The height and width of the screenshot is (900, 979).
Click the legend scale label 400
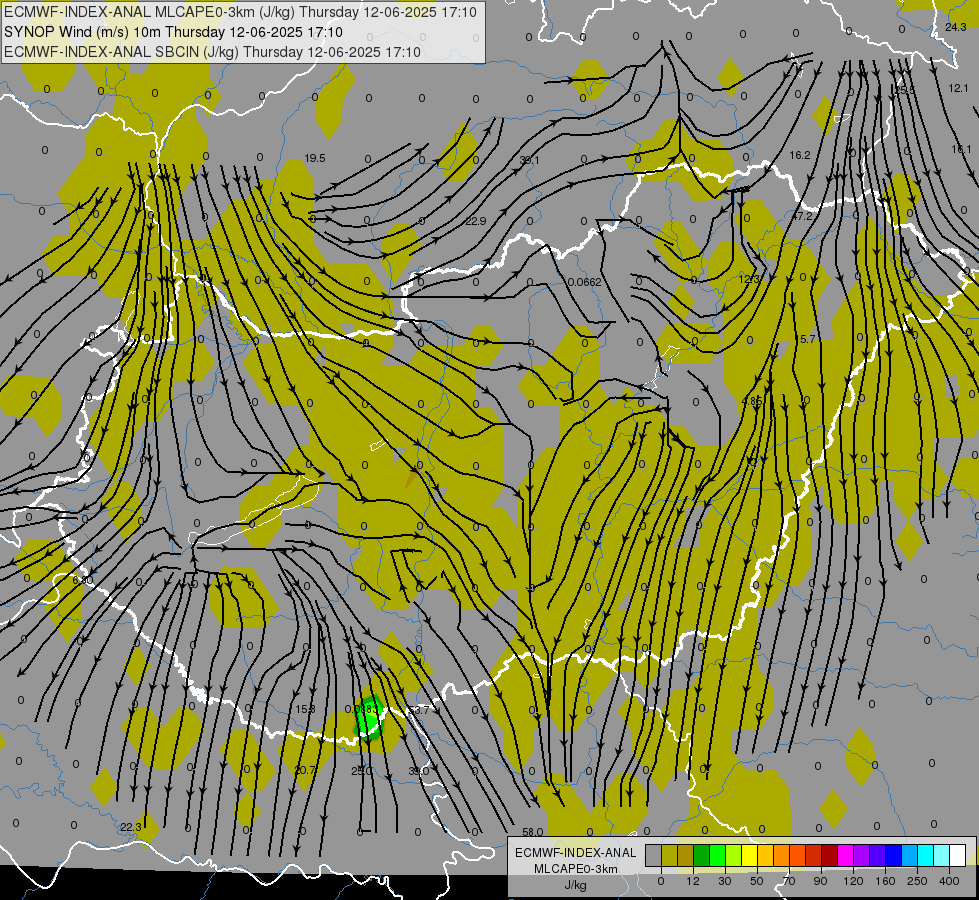949,881
